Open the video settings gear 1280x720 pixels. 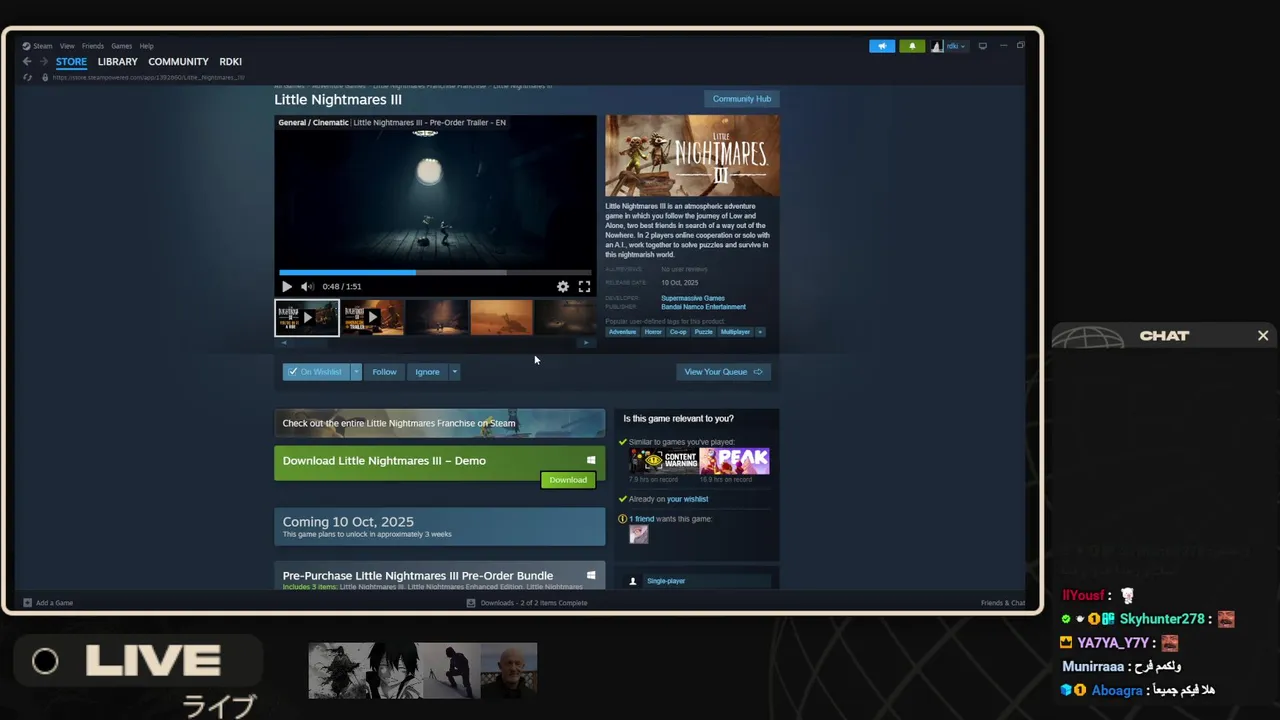563,287
